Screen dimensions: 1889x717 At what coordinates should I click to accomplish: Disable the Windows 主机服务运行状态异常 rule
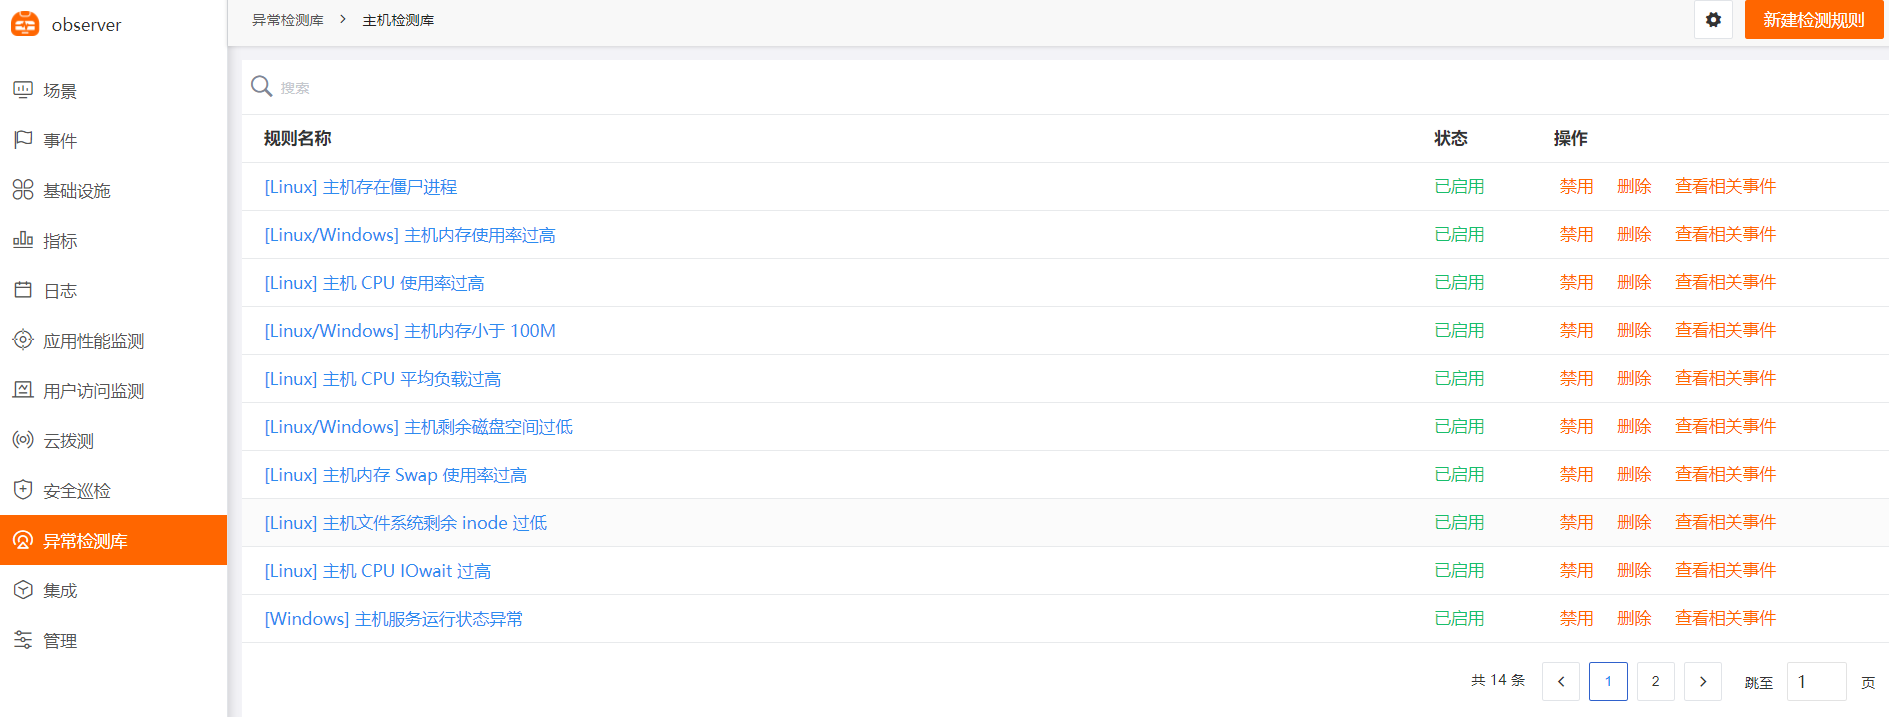click(1576, 619)
